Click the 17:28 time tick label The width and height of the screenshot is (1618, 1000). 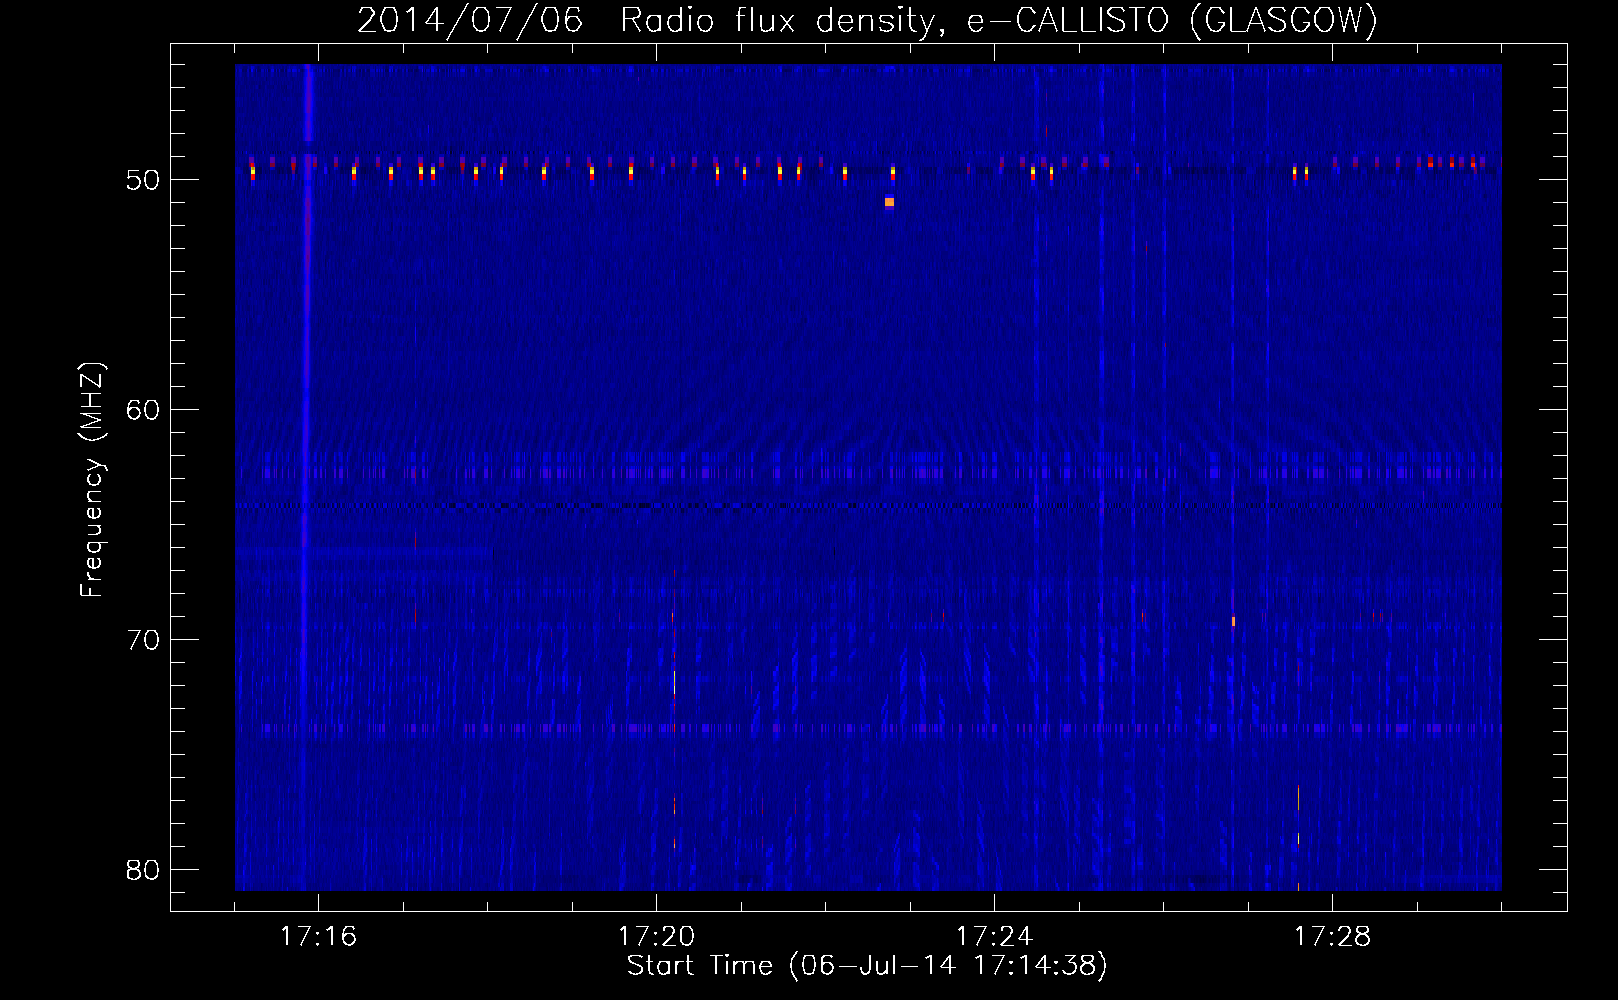tap(1332, 936)
